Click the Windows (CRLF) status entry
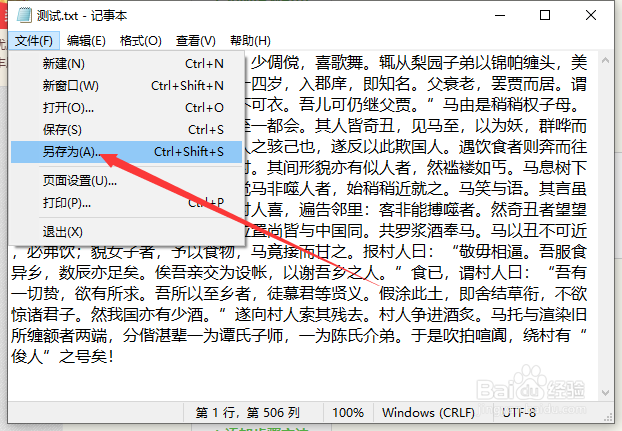The image size is (622, 431). tap(428, 413)
